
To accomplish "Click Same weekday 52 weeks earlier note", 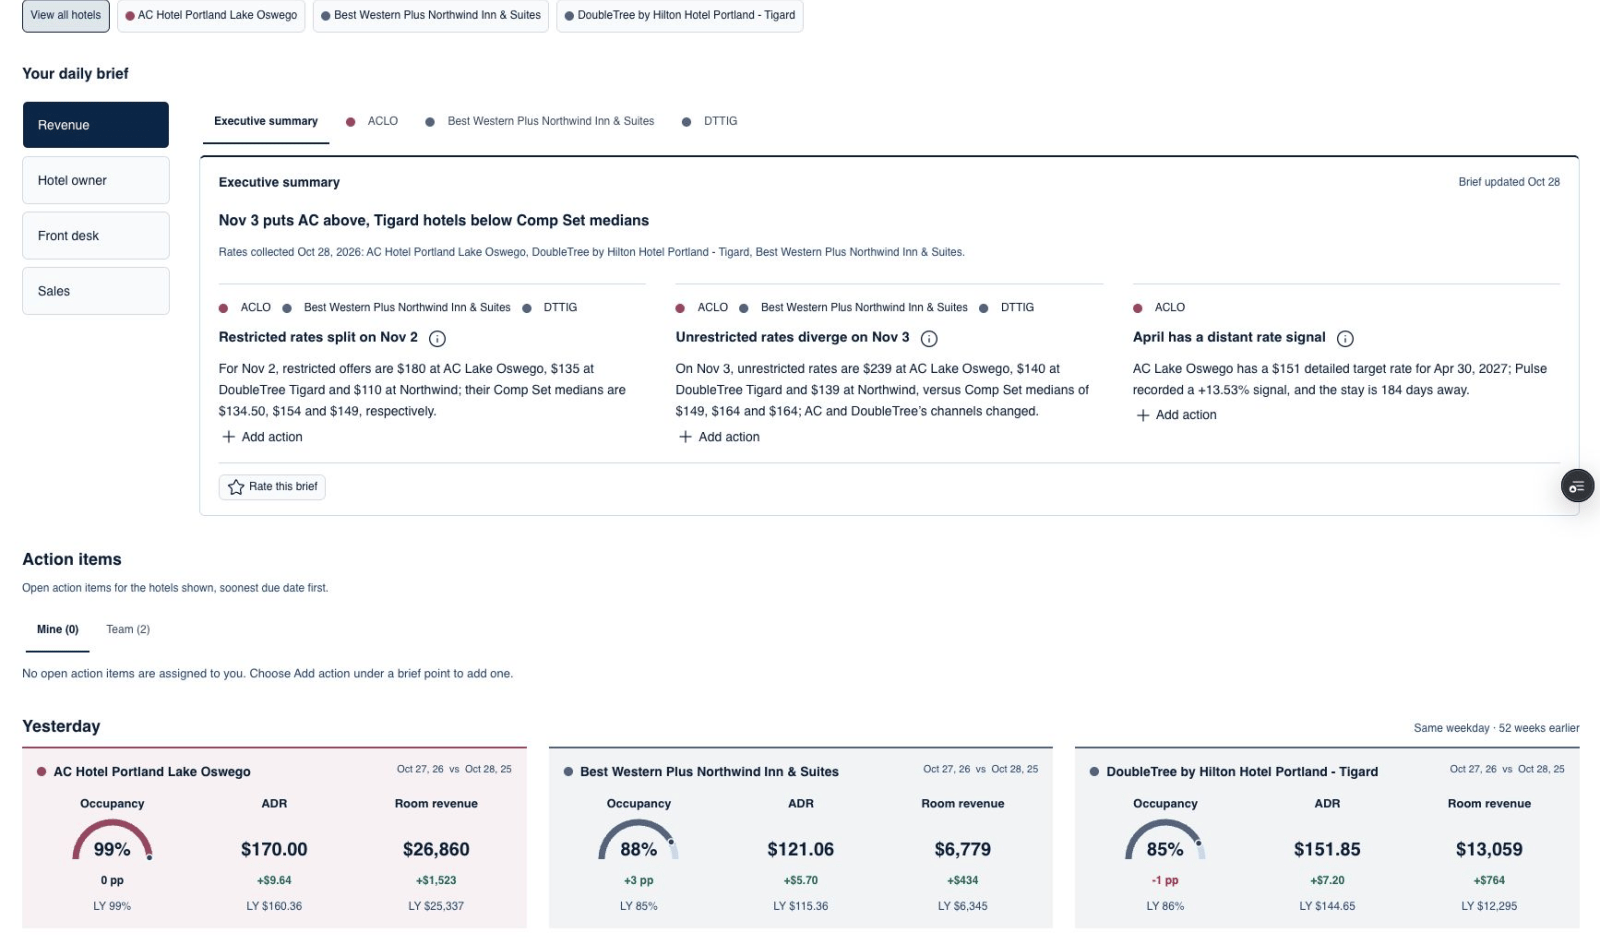I will (x=1497, y=728).
